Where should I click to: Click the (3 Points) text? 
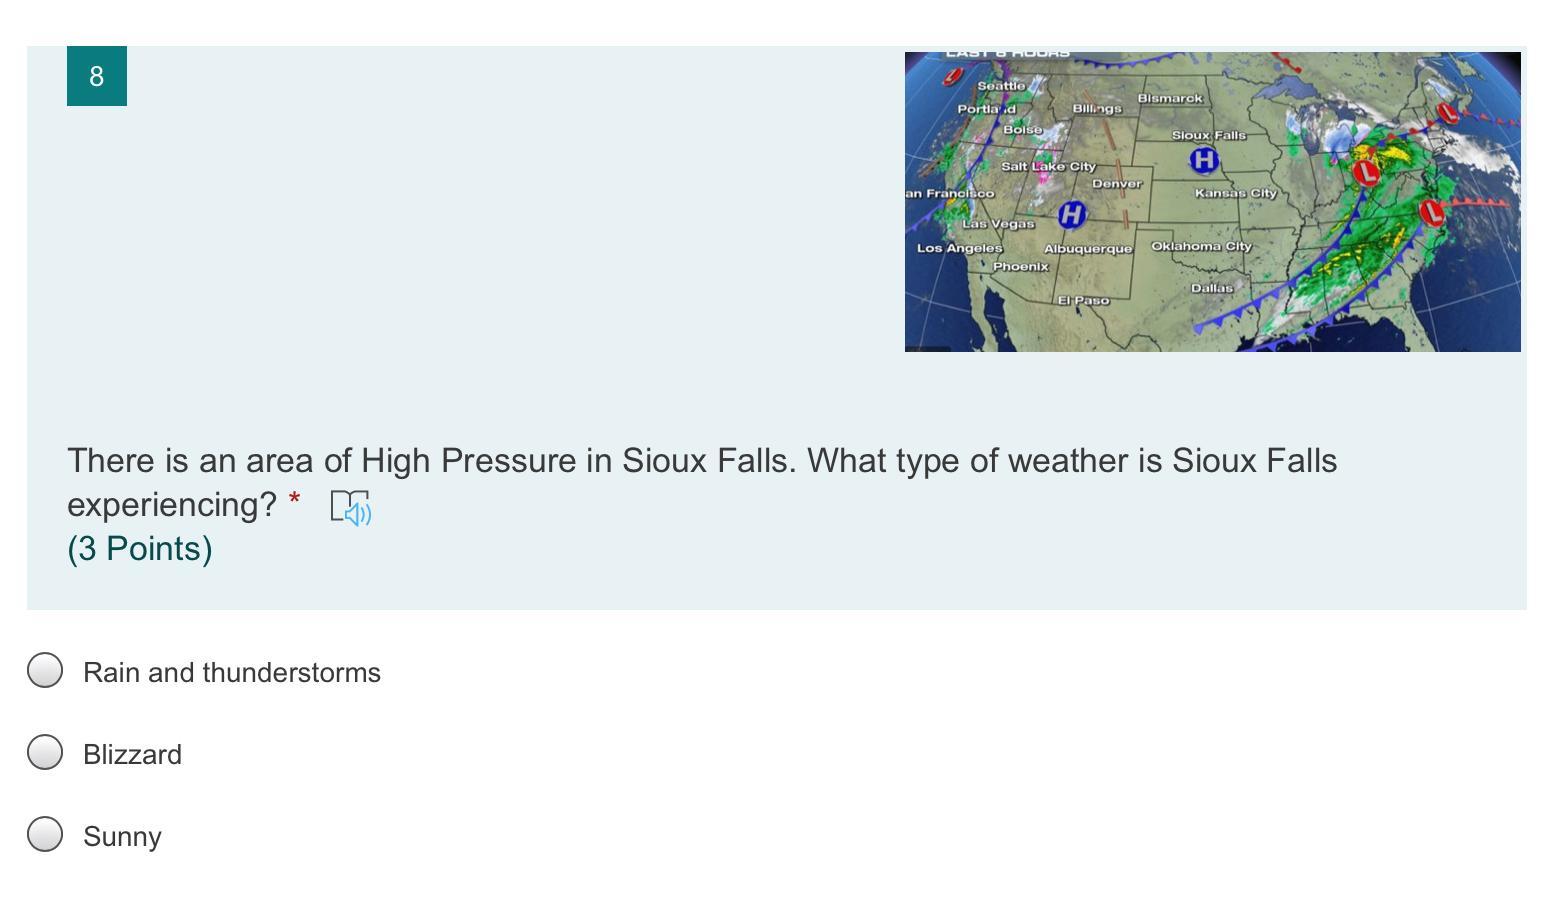click(140, 549)
